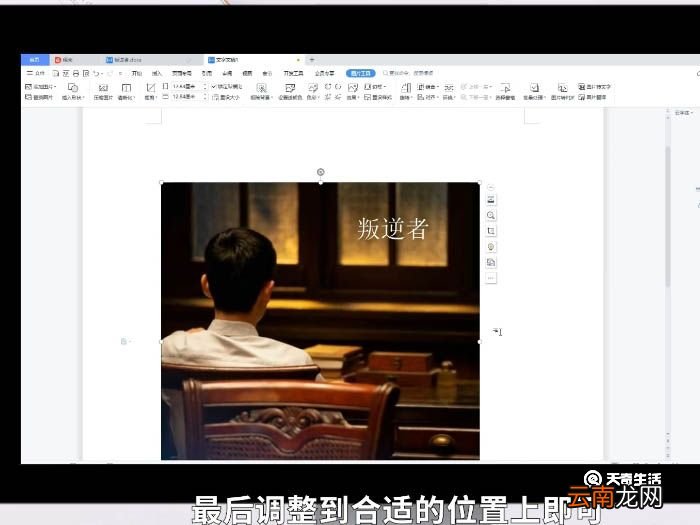
Task: Click the Bring Forward (上移一层) button
Action: (x=476, y=87)
